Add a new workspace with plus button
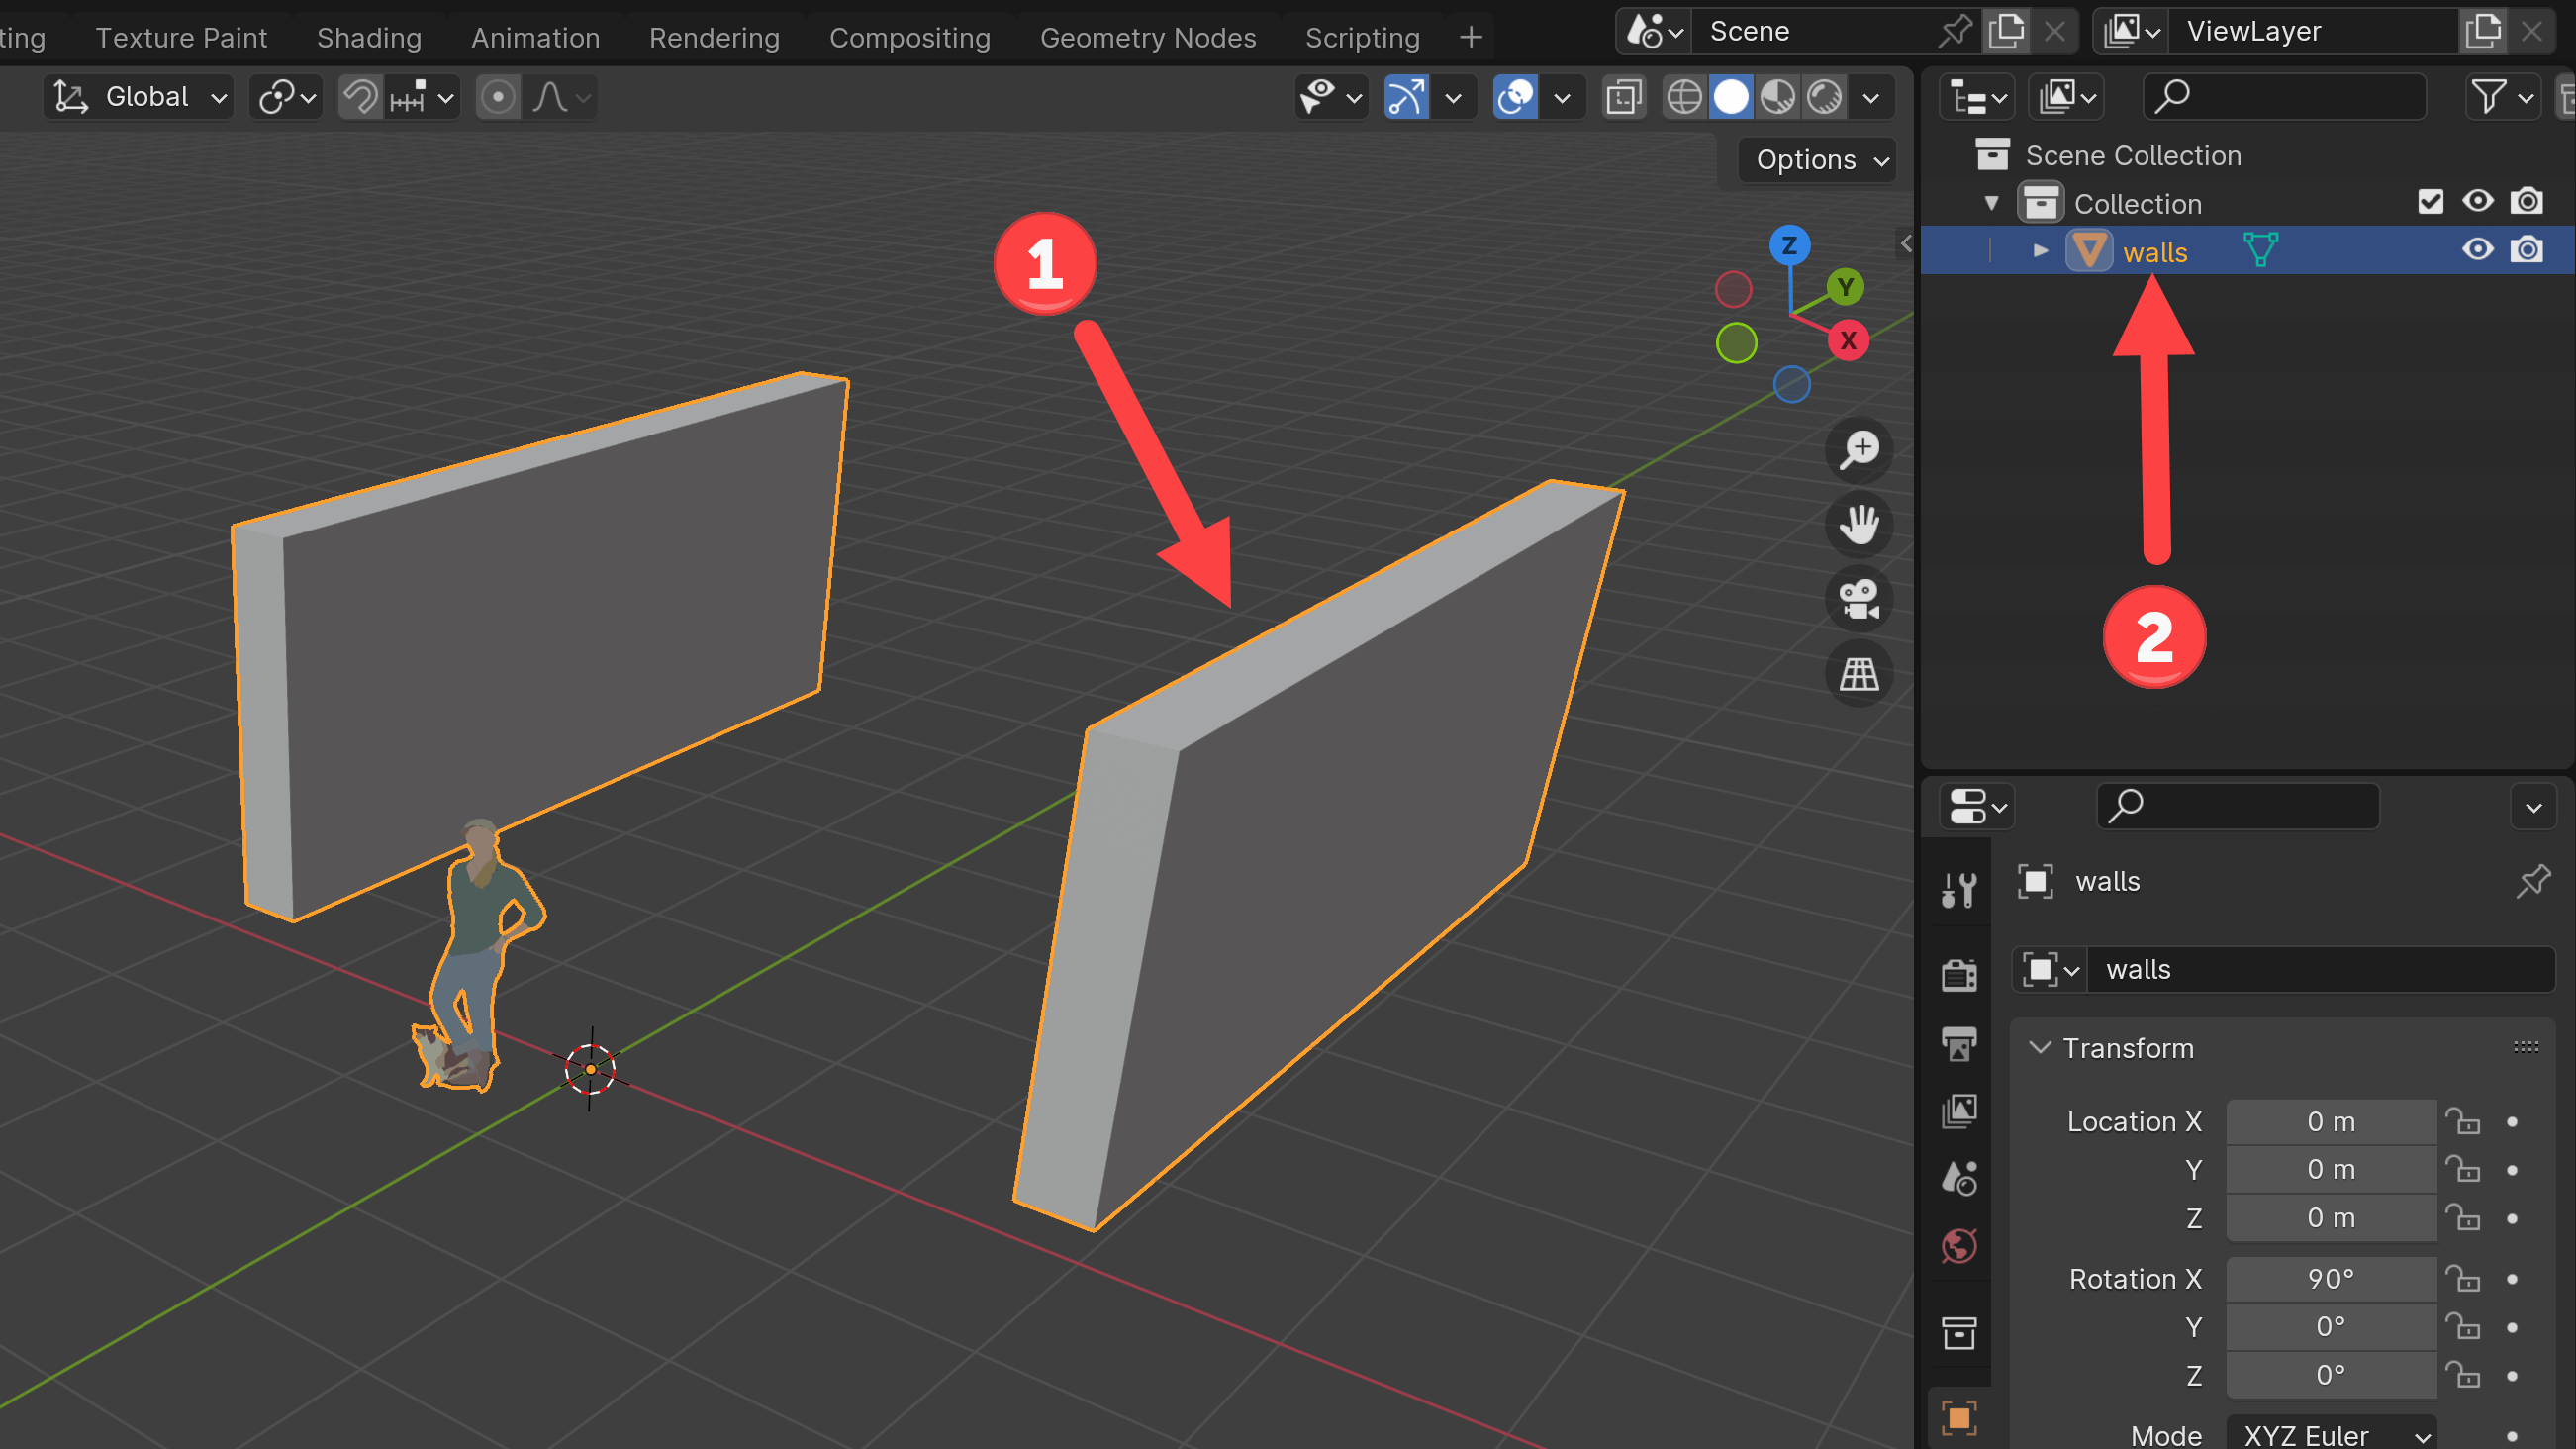Viewport: 2576px width, 1449px height. pos(1470,37)
